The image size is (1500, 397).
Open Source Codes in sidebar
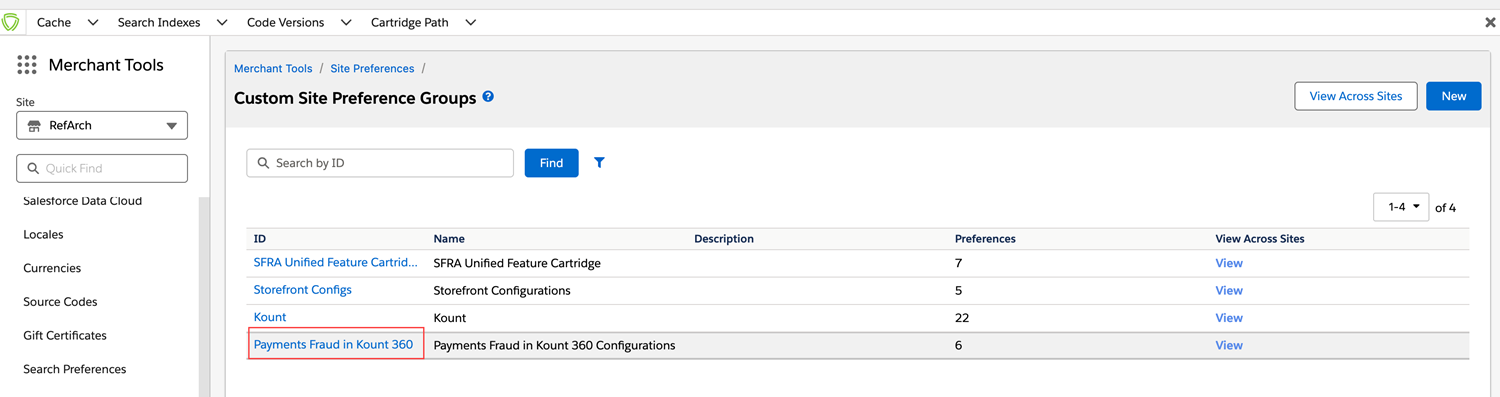[60, 302]
